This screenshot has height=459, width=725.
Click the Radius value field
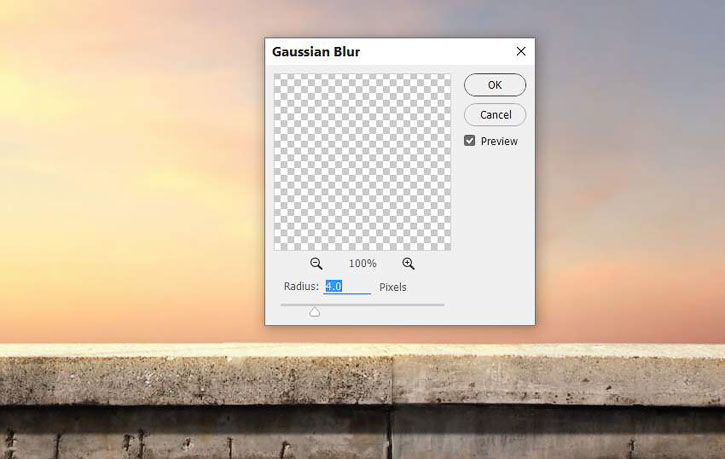click(347, 287)
